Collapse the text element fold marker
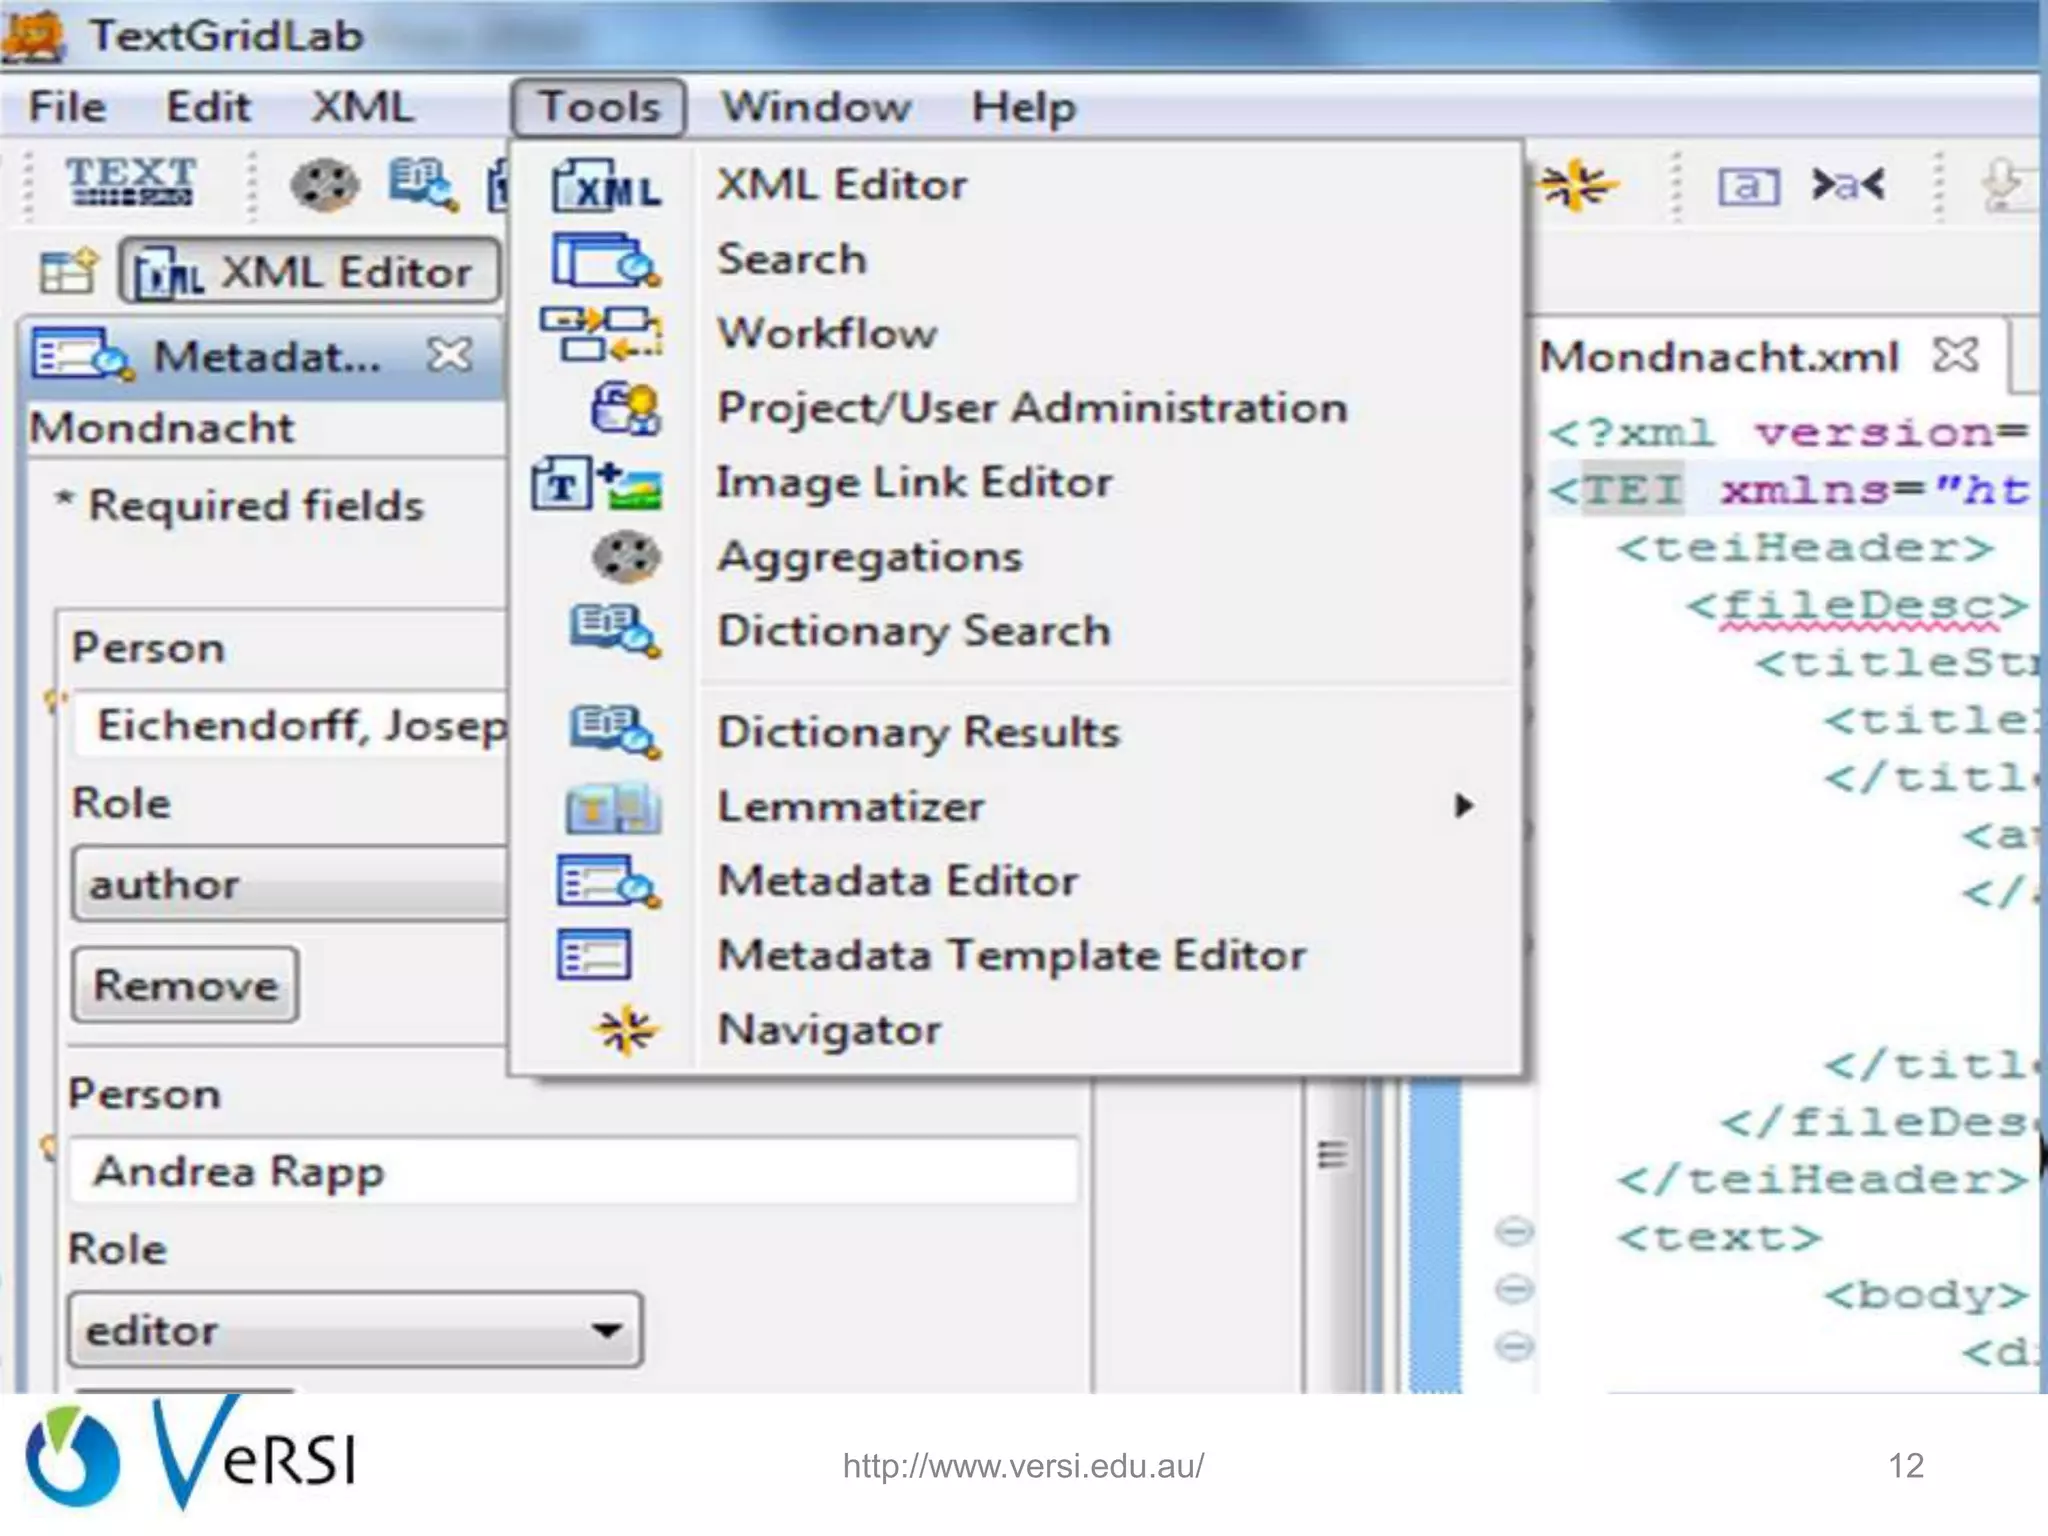The image size is (2048, 1536). tap(1513, 1231)
